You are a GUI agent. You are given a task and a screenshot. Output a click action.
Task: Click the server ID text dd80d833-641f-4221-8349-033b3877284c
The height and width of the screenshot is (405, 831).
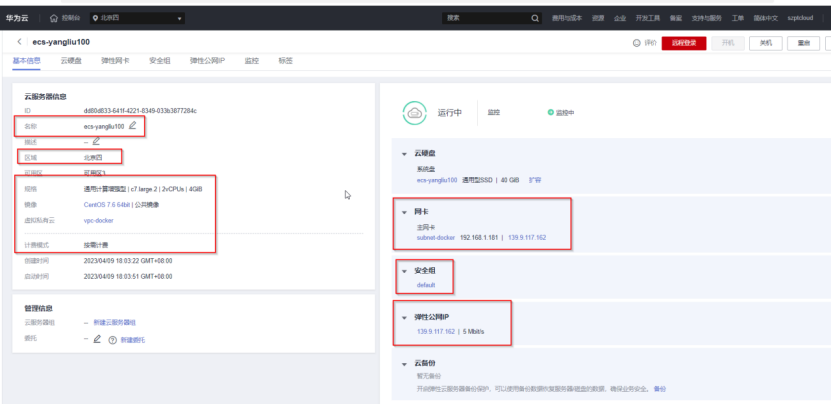click(x=140, y=111)
